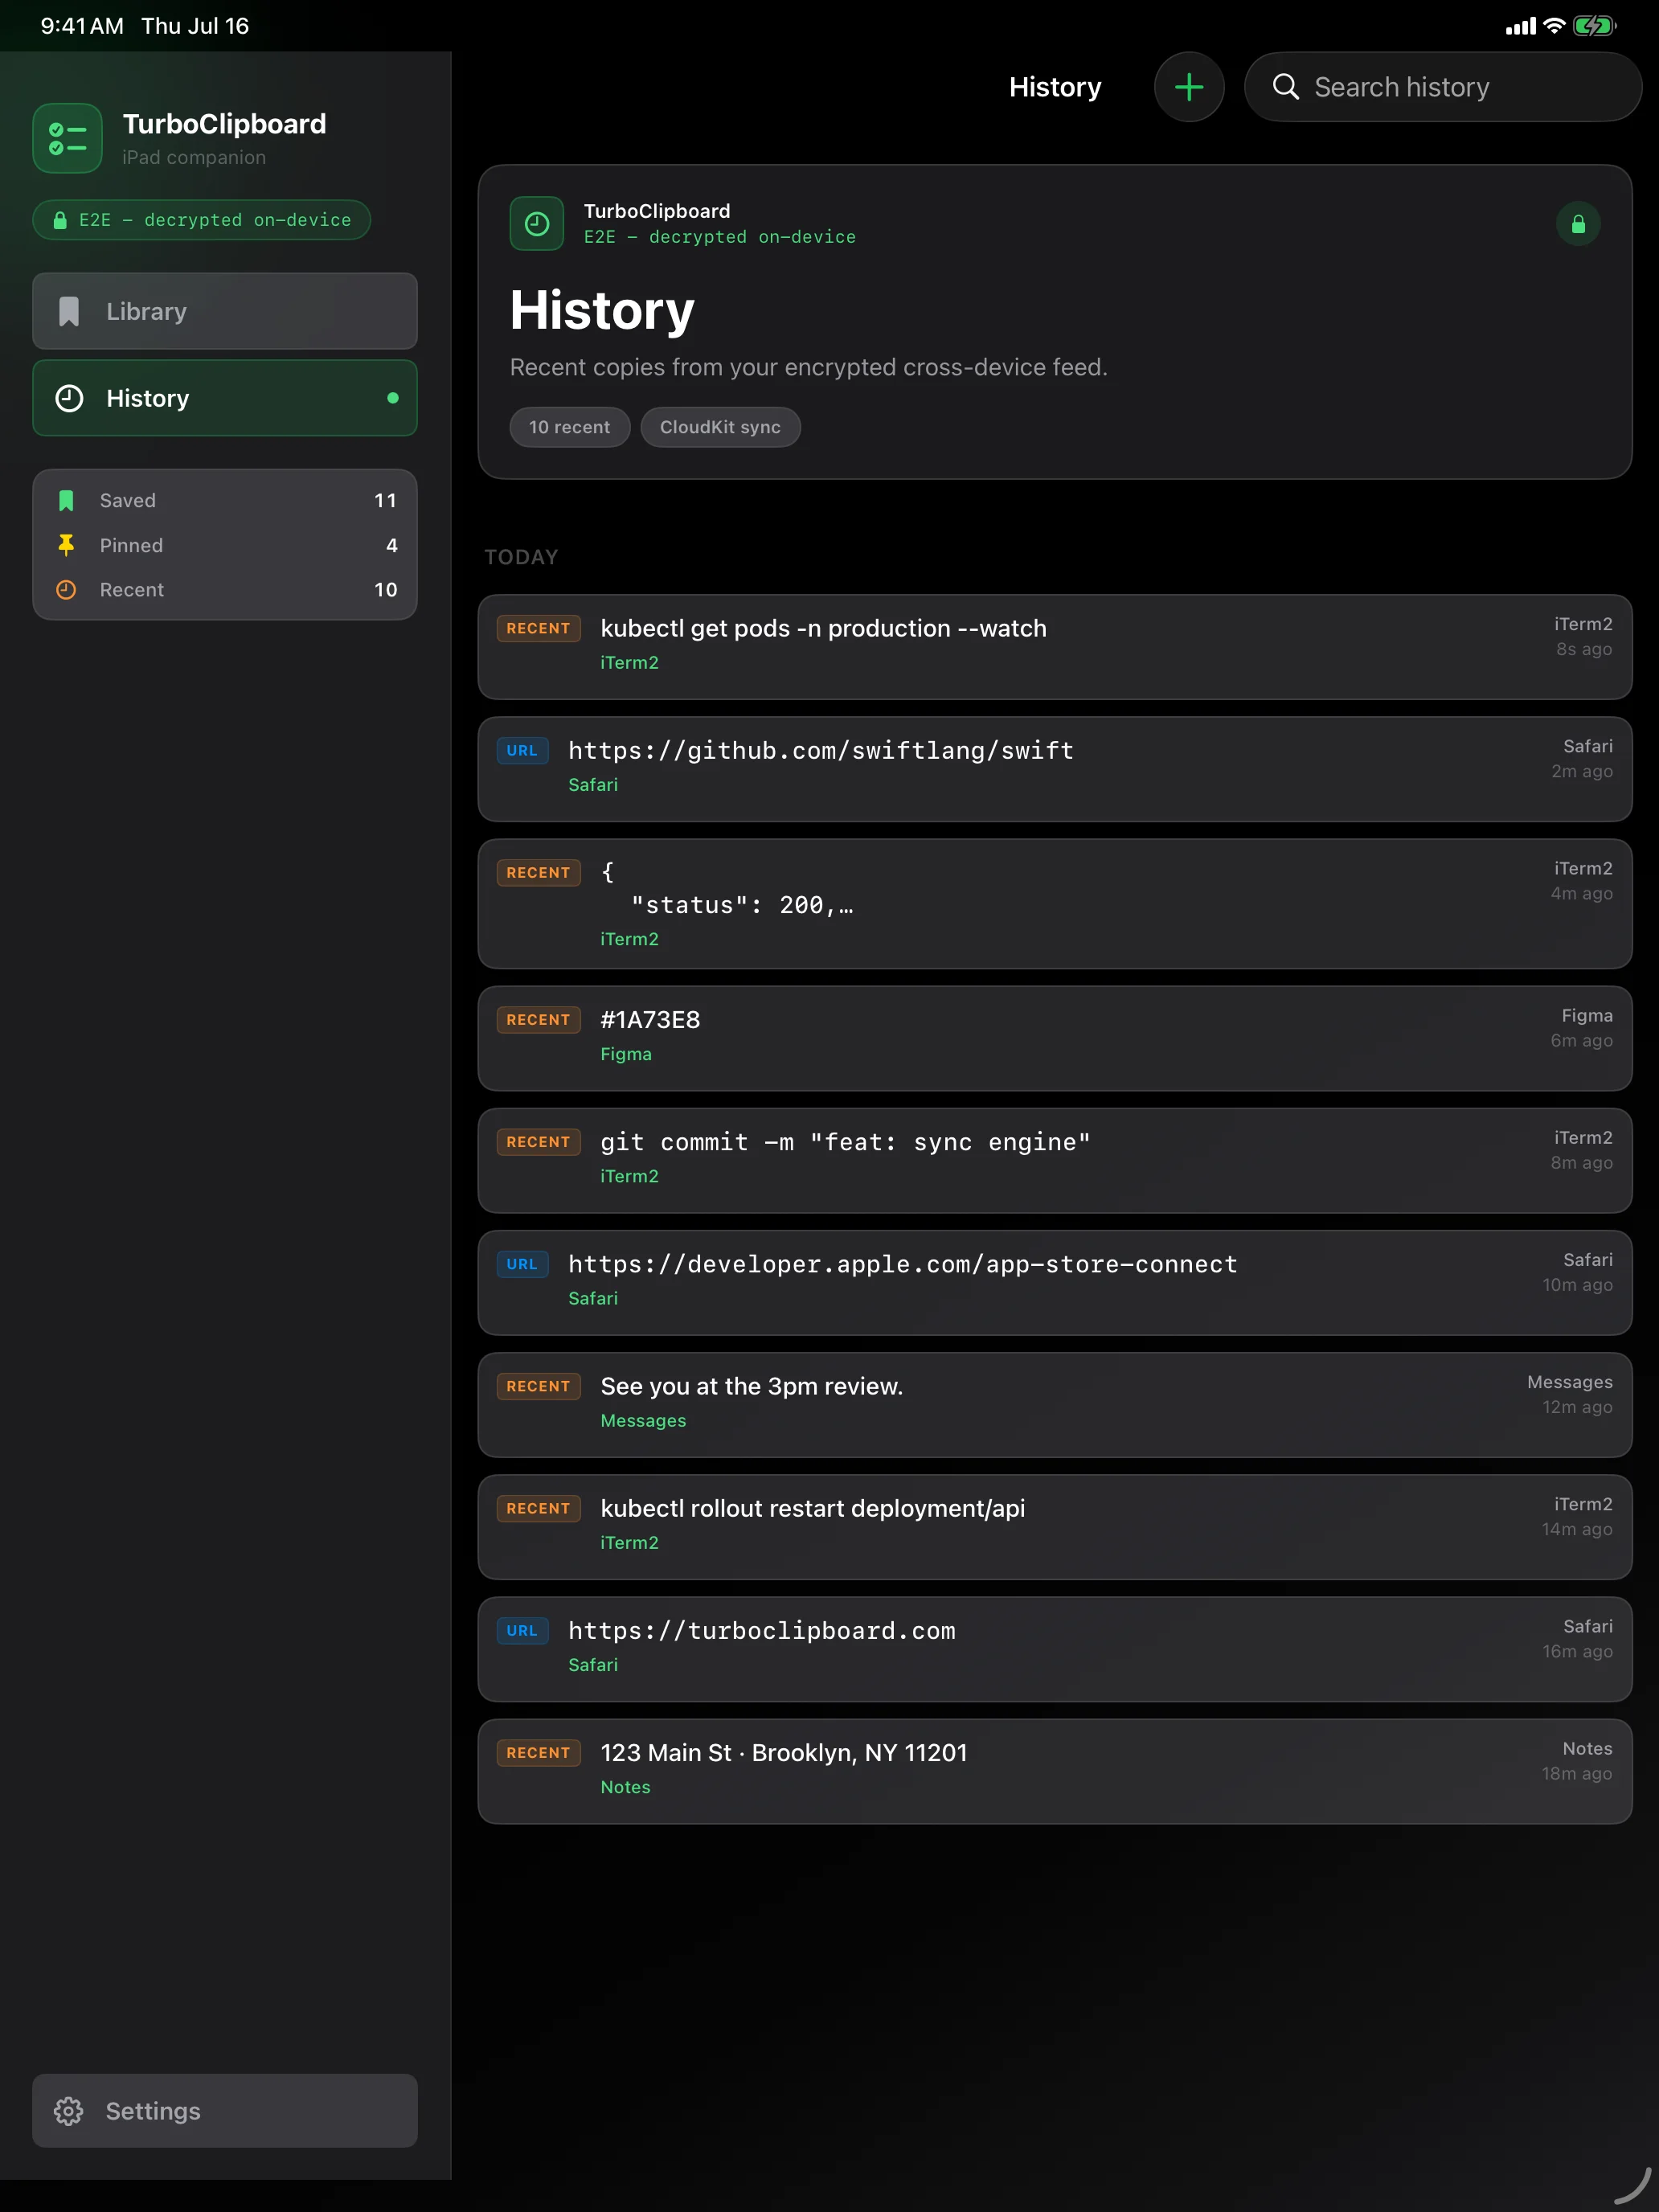The width and height of the screenshot is (1659, 2212).
Task: Click the battery charging status icon
Action: point(1594,26)
